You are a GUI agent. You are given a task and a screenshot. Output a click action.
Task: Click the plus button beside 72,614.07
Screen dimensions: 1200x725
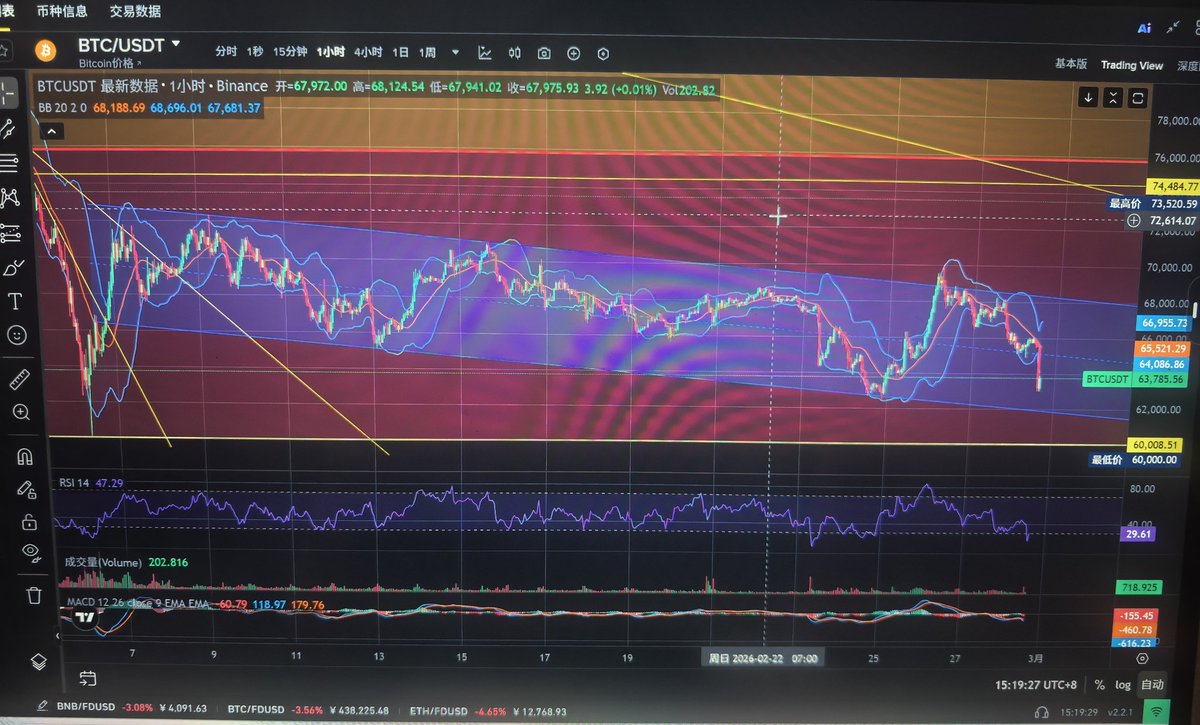(x=1133, y=220)
